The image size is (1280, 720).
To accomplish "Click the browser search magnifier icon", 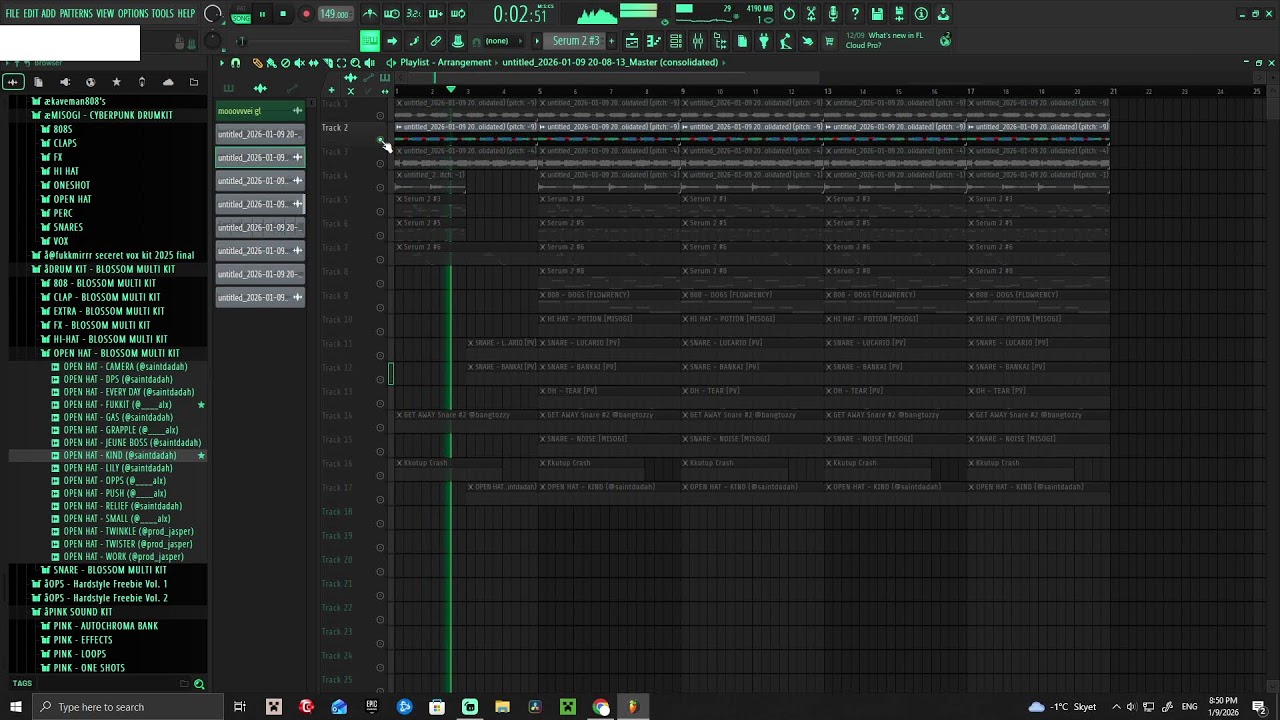I will point(199,684).
